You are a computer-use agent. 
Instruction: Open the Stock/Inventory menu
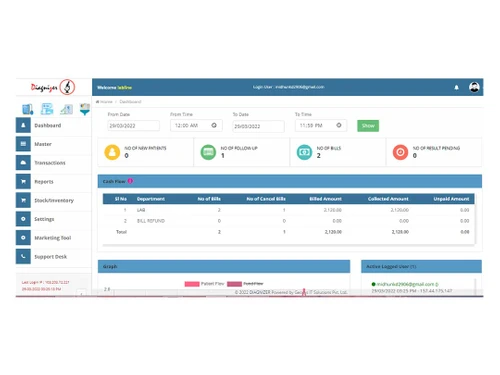pos(53,200)
